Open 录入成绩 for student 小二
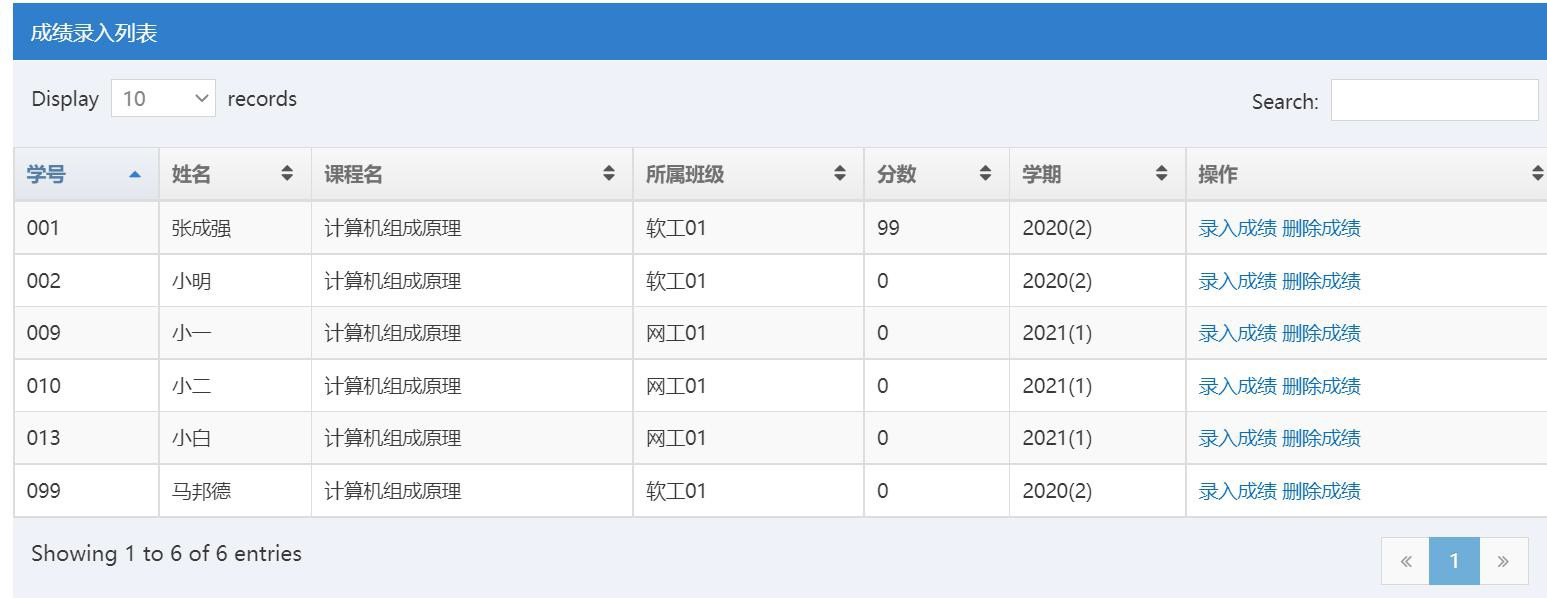Viewport: 1547px width, 598px height. (x=1237, y=386)
